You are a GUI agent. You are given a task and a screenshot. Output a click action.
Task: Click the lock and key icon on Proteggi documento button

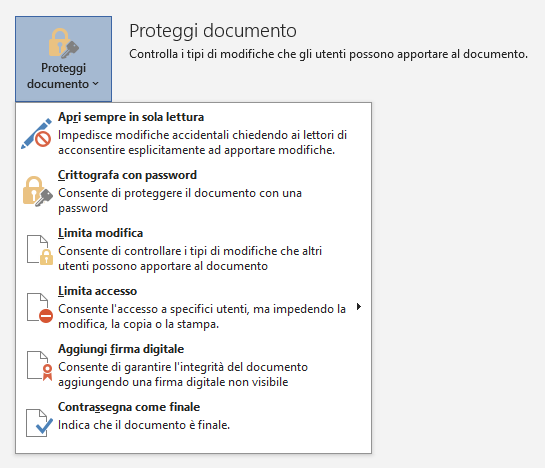[64, 43]
